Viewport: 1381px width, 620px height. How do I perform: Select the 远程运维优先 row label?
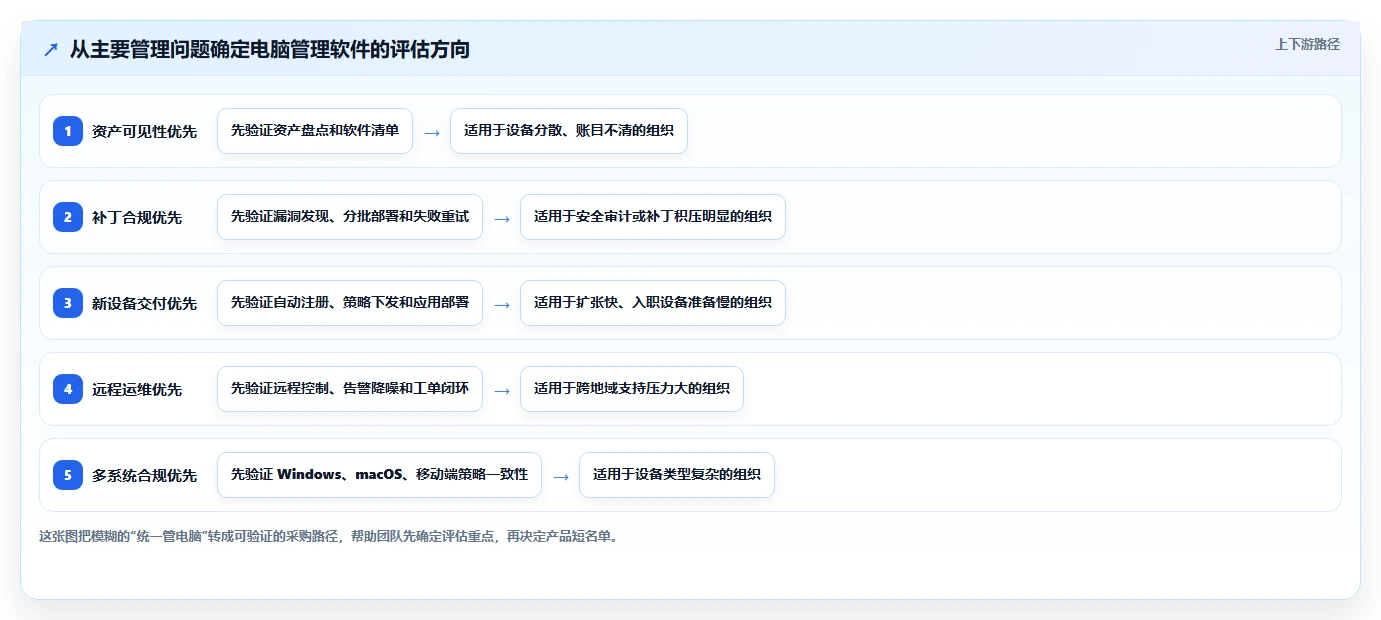(137, 389)
